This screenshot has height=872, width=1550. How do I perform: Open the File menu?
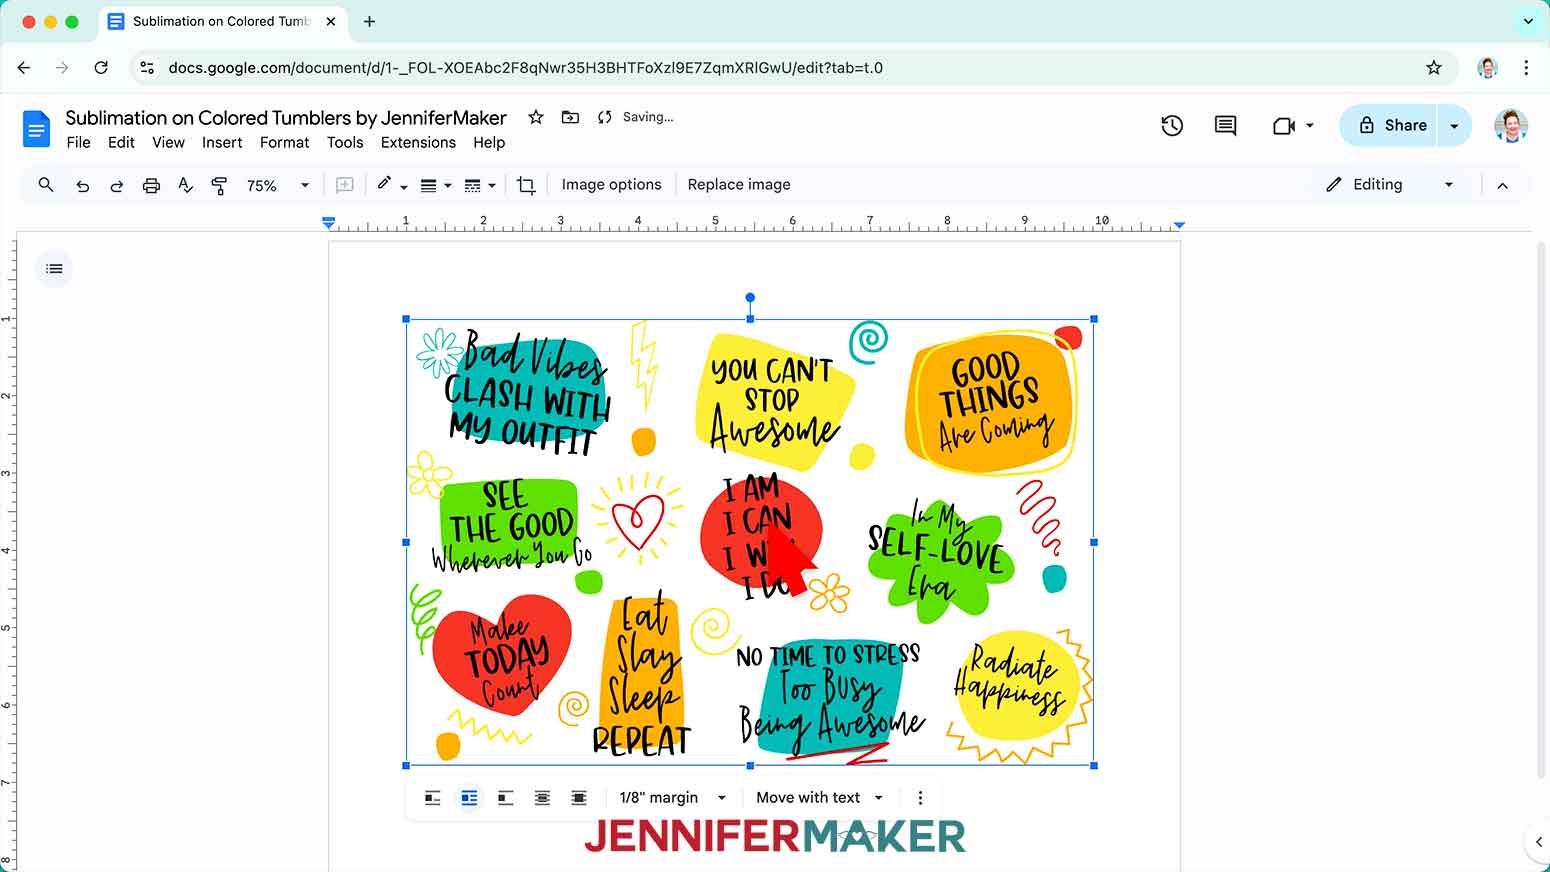[x=78, y=143]
